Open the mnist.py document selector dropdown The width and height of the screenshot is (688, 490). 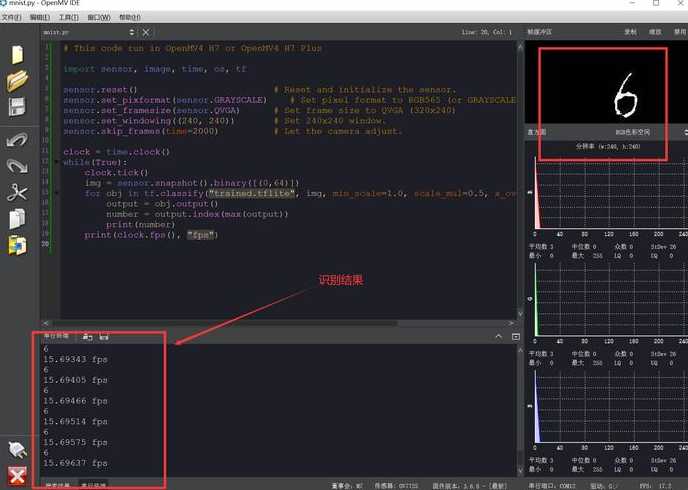point(132,32)
